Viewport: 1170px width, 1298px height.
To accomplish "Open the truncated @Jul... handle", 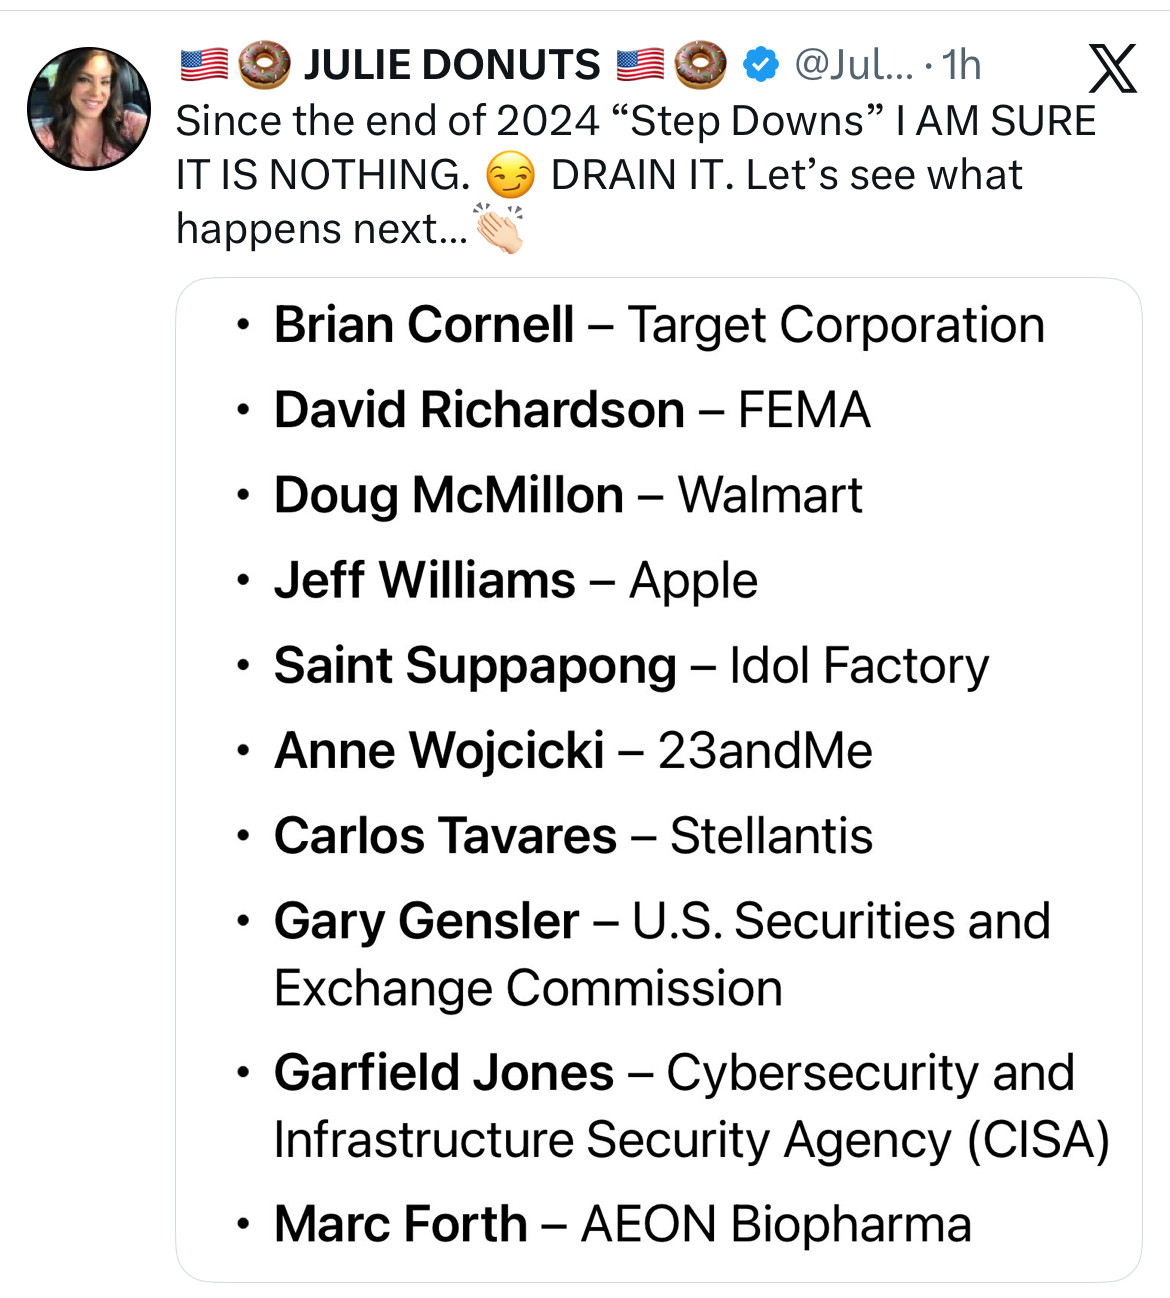I will click(x=853, y=65).
